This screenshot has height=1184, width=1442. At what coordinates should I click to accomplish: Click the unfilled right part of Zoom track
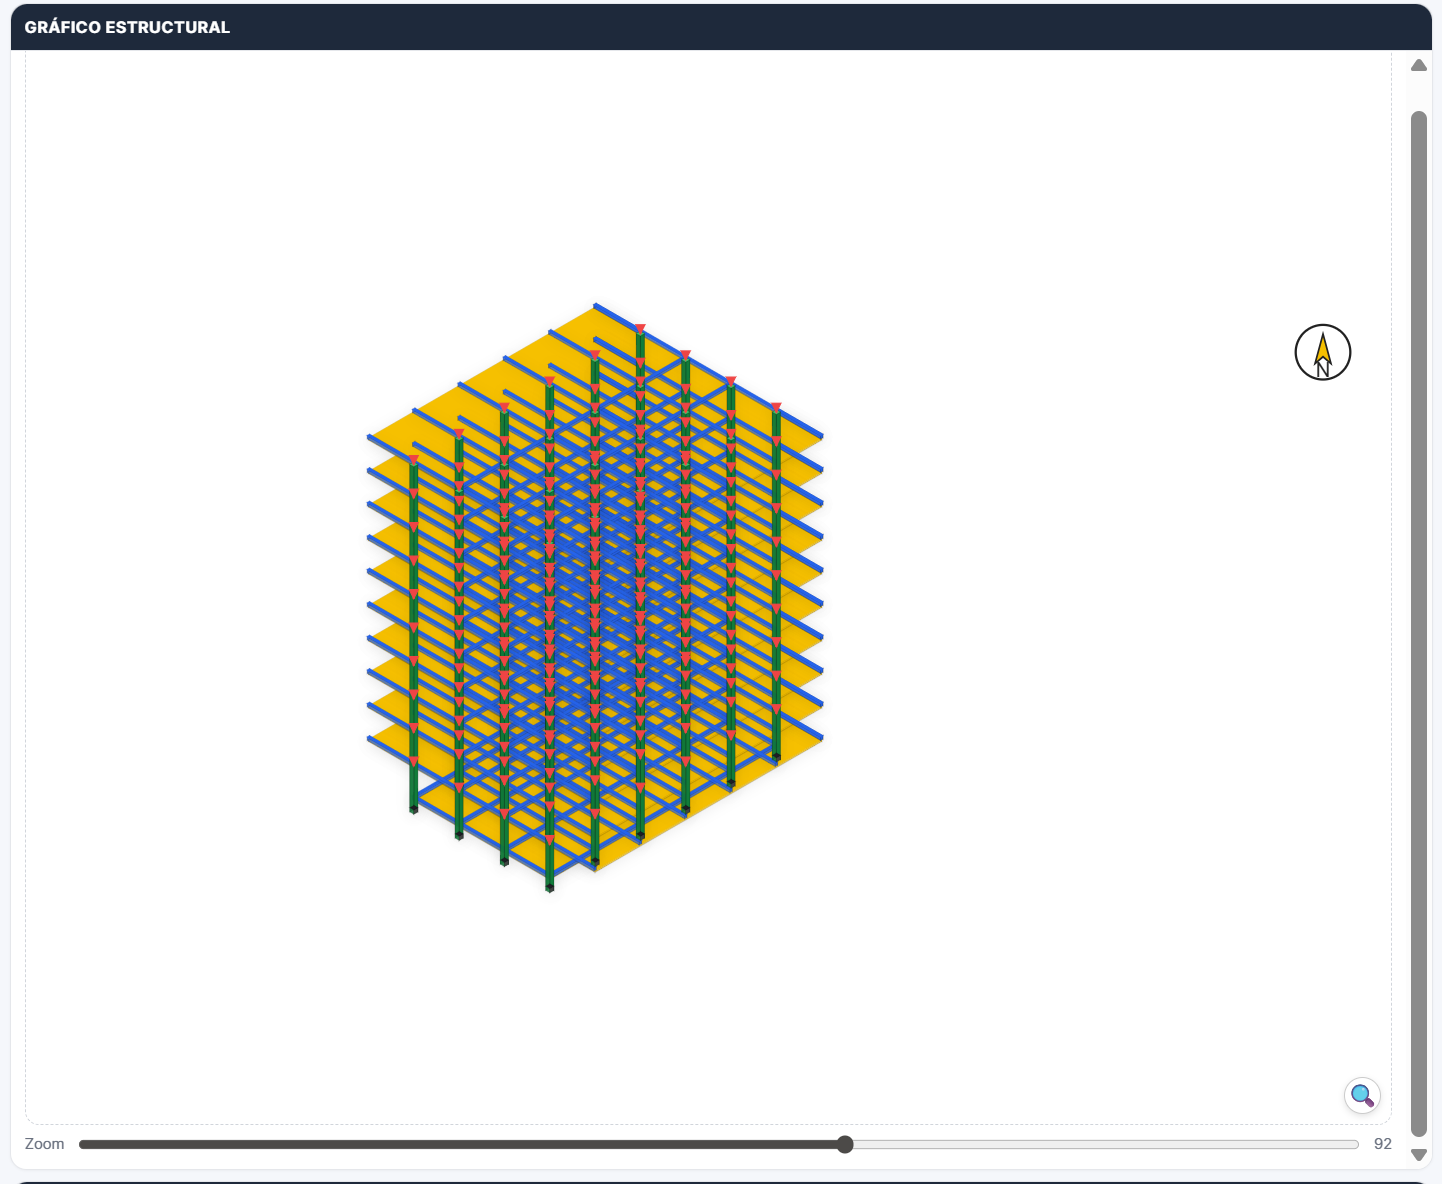pyautogui.click(x=1100, y=1144)
